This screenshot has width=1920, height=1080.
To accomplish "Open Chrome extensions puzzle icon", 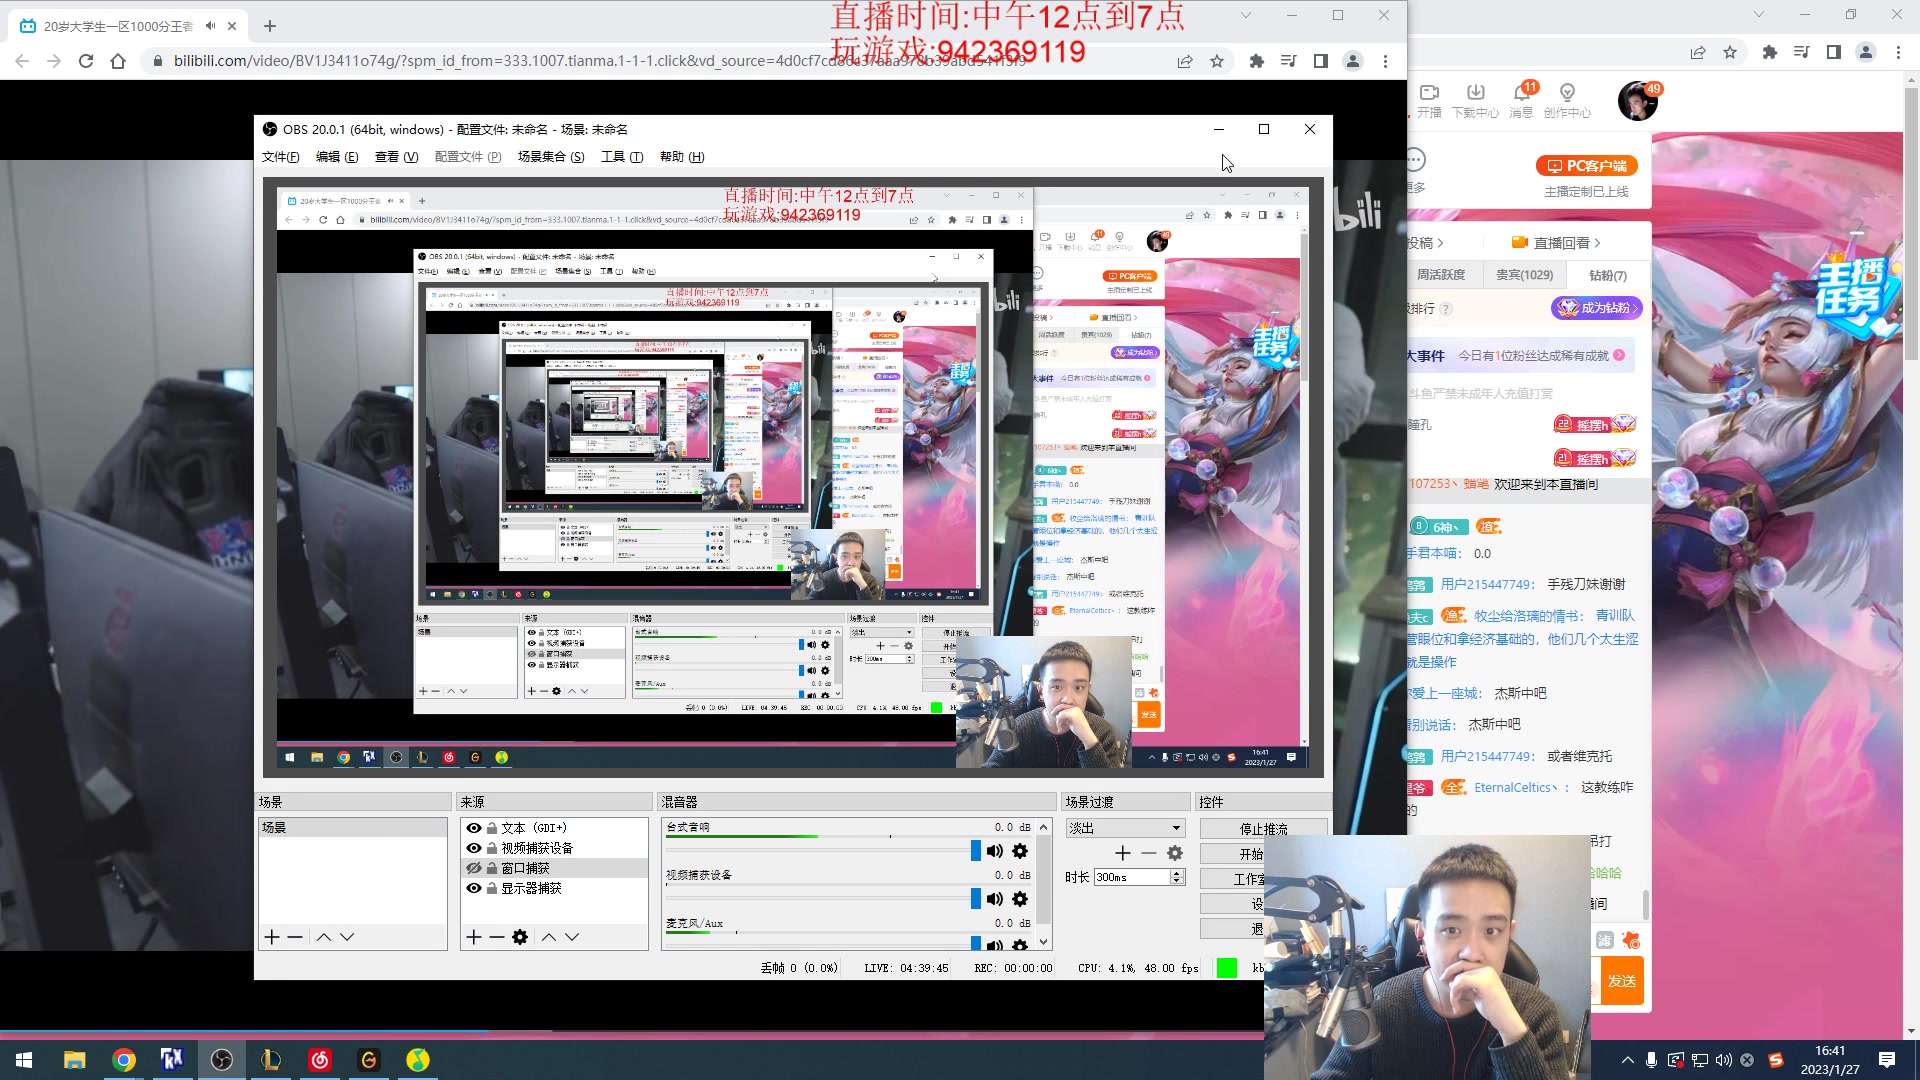I will 1257,61.
